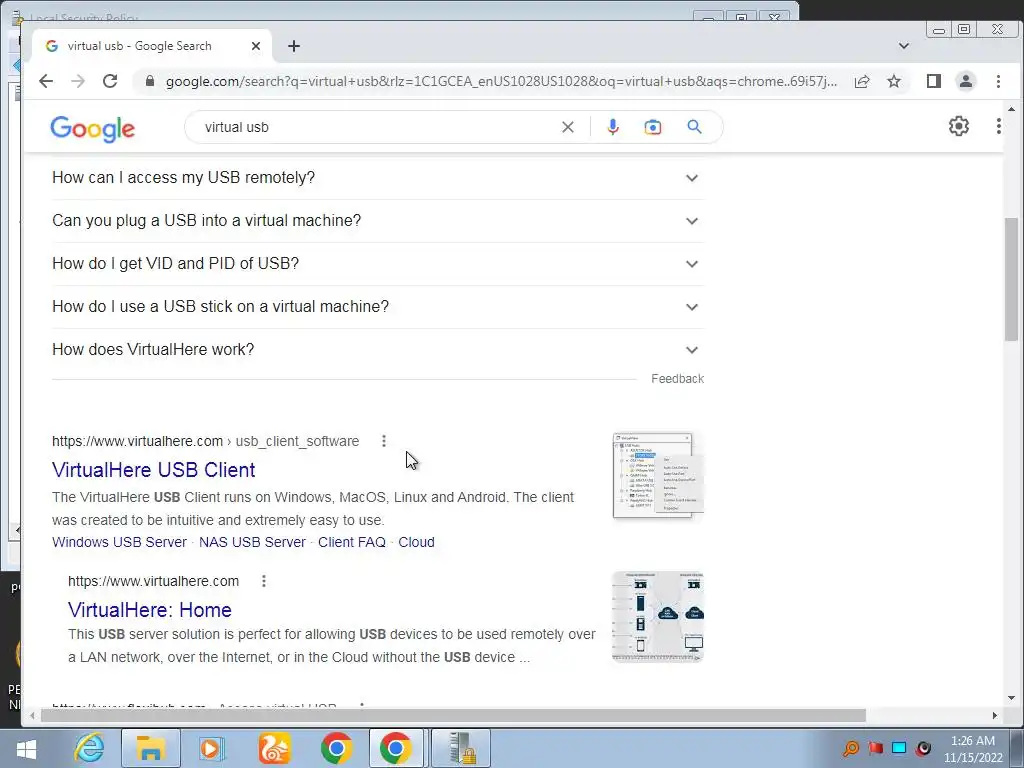
Task: Click the red flag tray icon
Action: click(x=876, y=748)
